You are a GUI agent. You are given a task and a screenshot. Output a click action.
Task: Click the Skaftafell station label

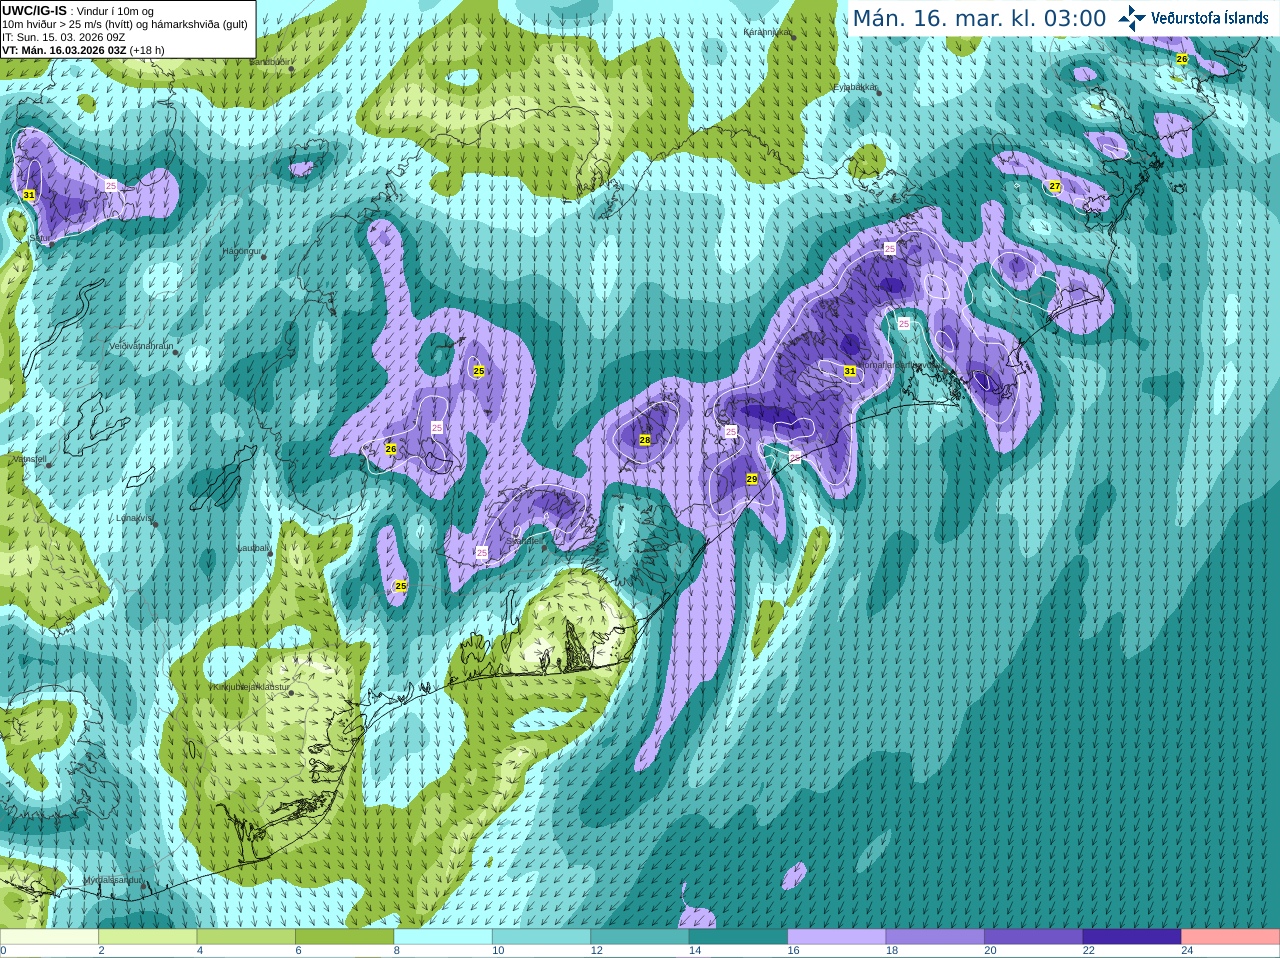click(525, 540)
